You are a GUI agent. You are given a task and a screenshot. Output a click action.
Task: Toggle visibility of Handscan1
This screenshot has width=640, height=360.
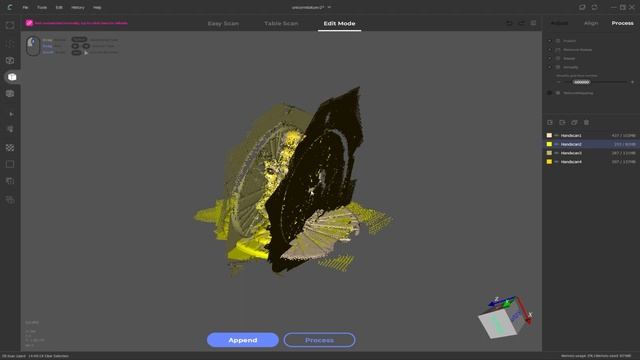click(556, 136)
